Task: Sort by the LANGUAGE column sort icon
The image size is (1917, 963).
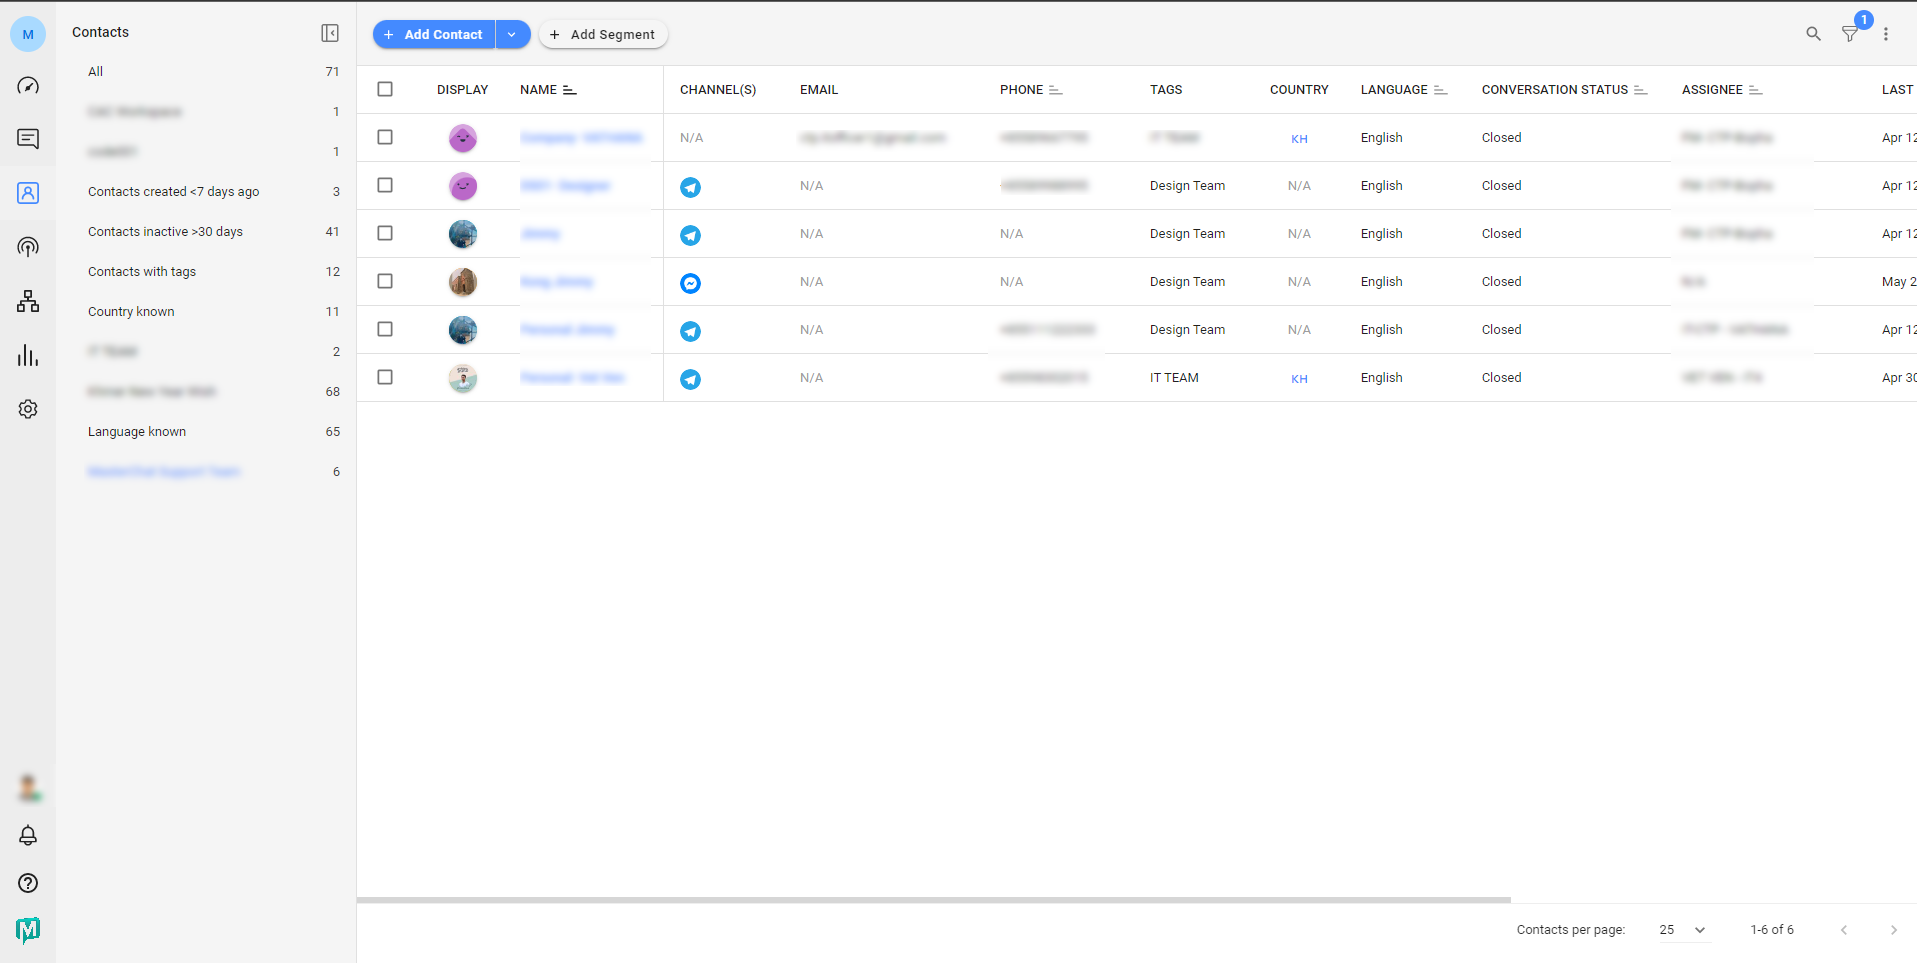Action: click(x=1440, y=90)
